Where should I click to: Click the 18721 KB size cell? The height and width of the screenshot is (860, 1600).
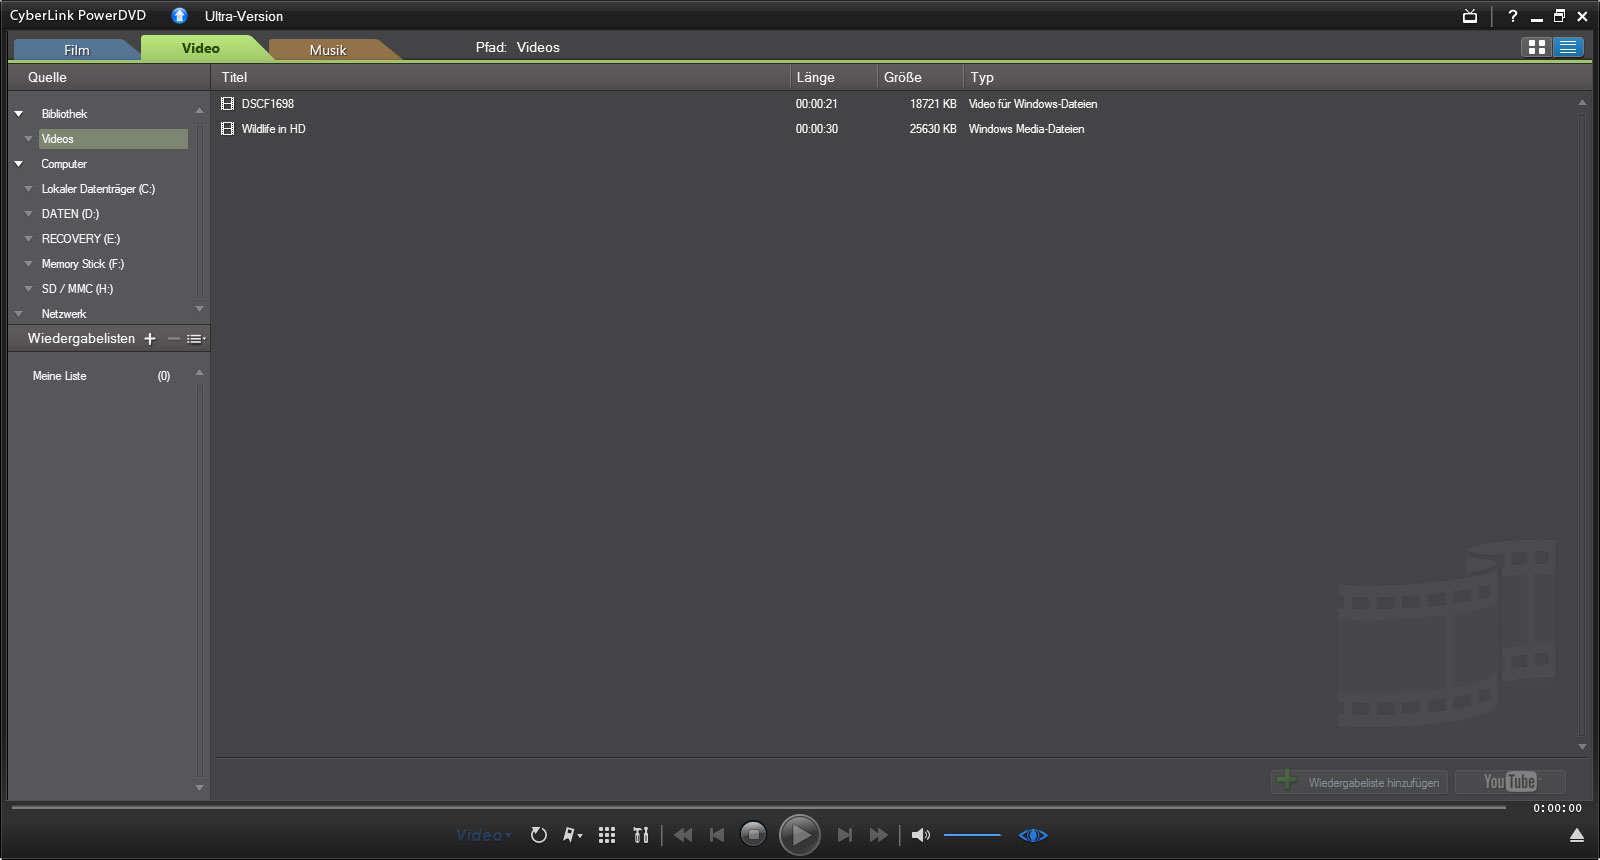[x=933, y=104]
